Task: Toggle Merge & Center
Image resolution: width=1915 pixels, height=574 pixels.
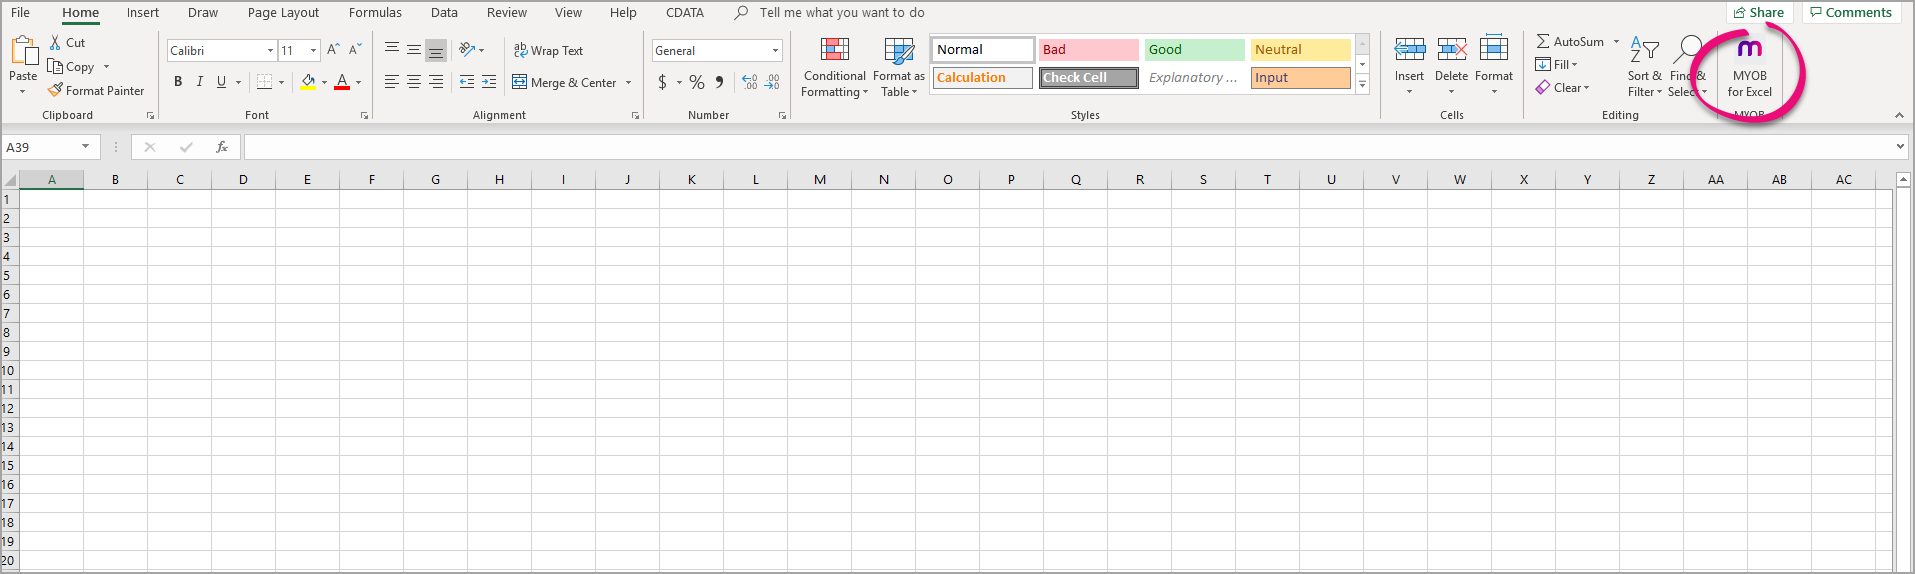Action: point(565,82)
